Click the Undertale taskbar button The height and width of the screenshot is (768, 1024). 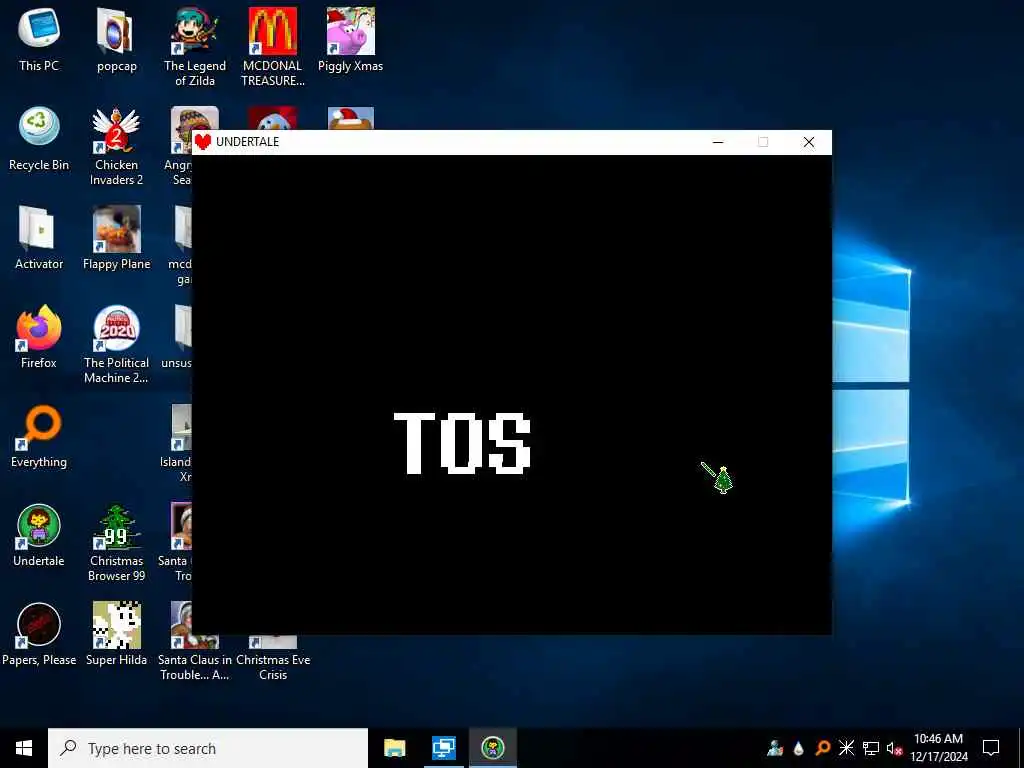(x=493, y=748)
